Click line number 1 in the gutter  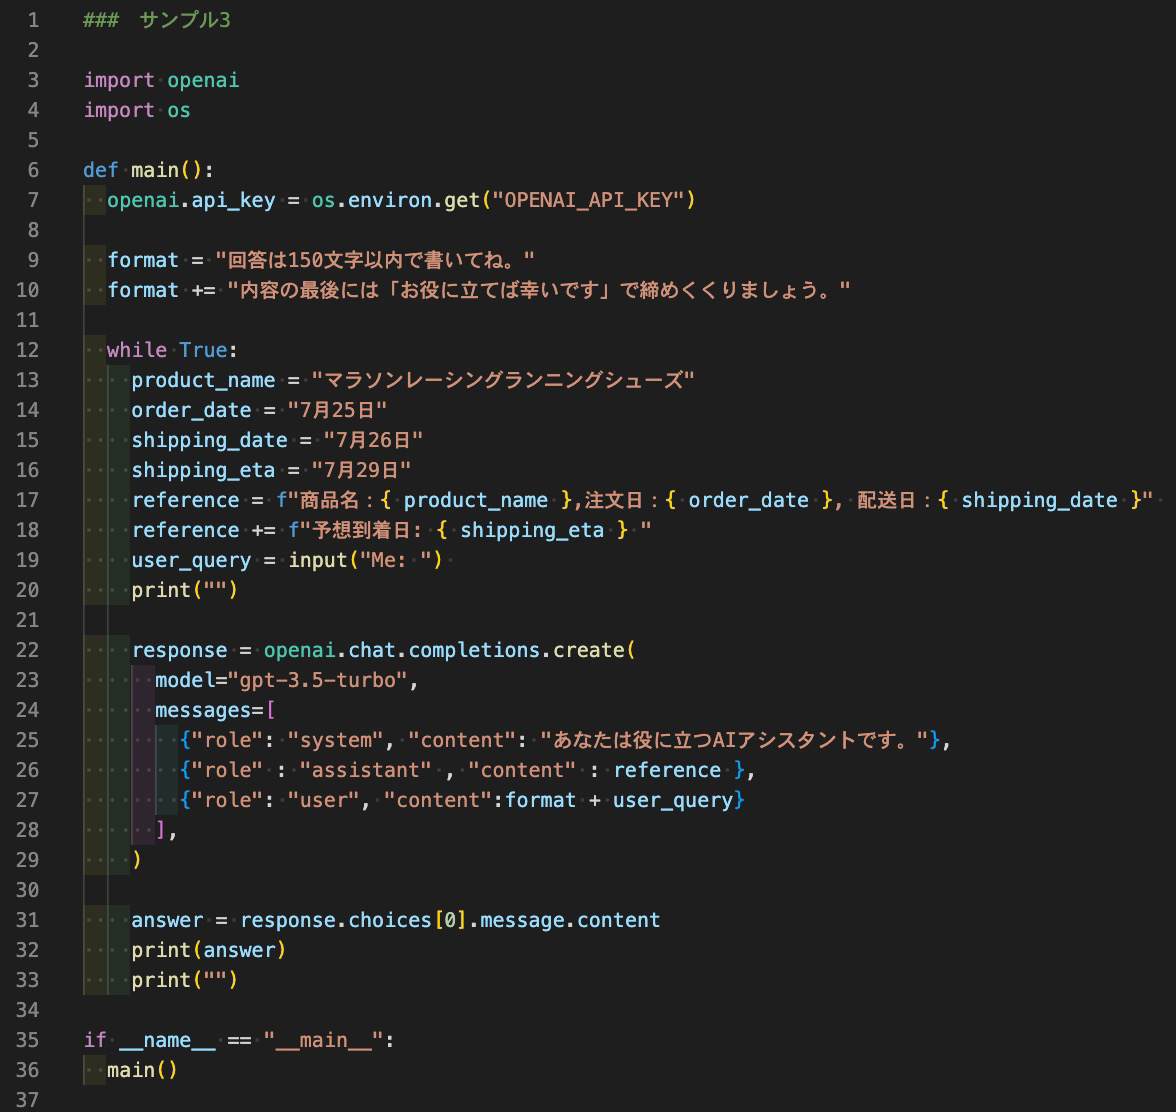coord(33,20)
